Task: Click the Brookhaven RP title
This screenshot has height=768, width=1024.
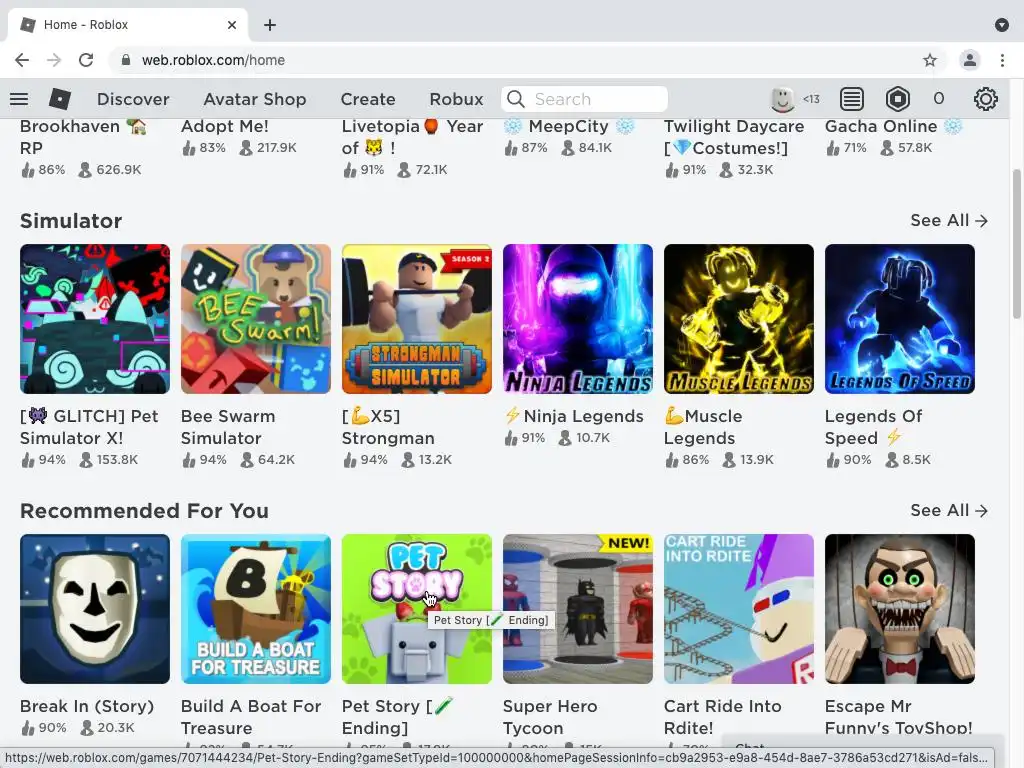Action: pyautogui.click(x=83, y=137)
